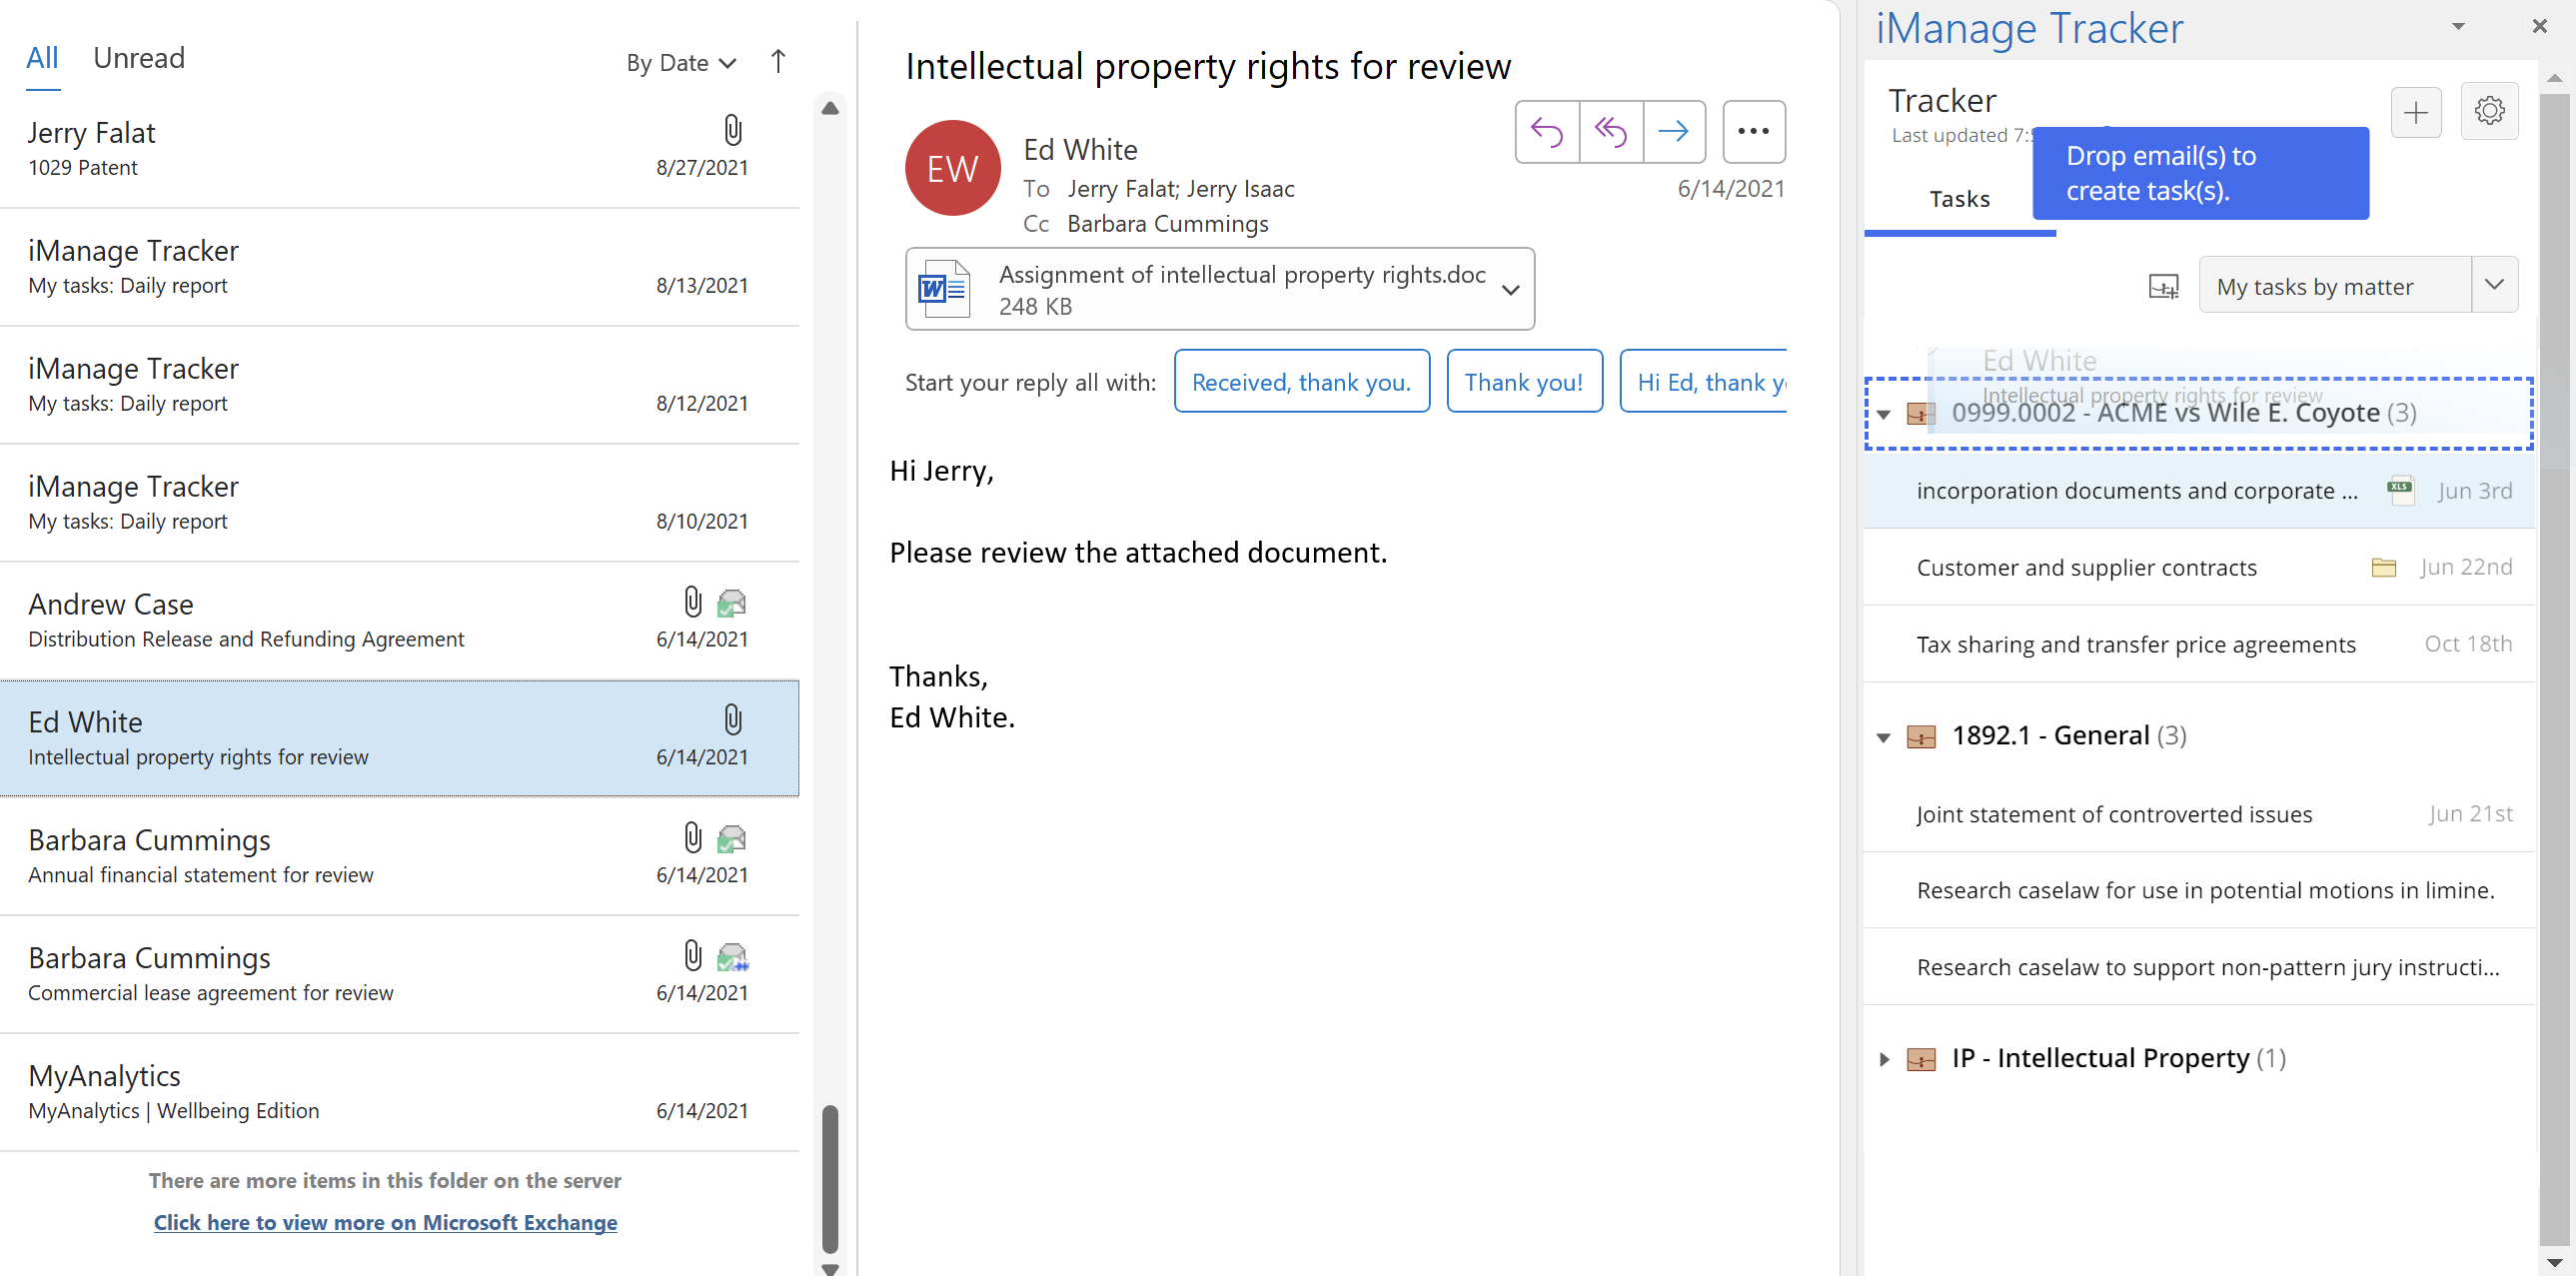
Task: Open the My tasks by matter dropdown
Action: (2494, 285)
